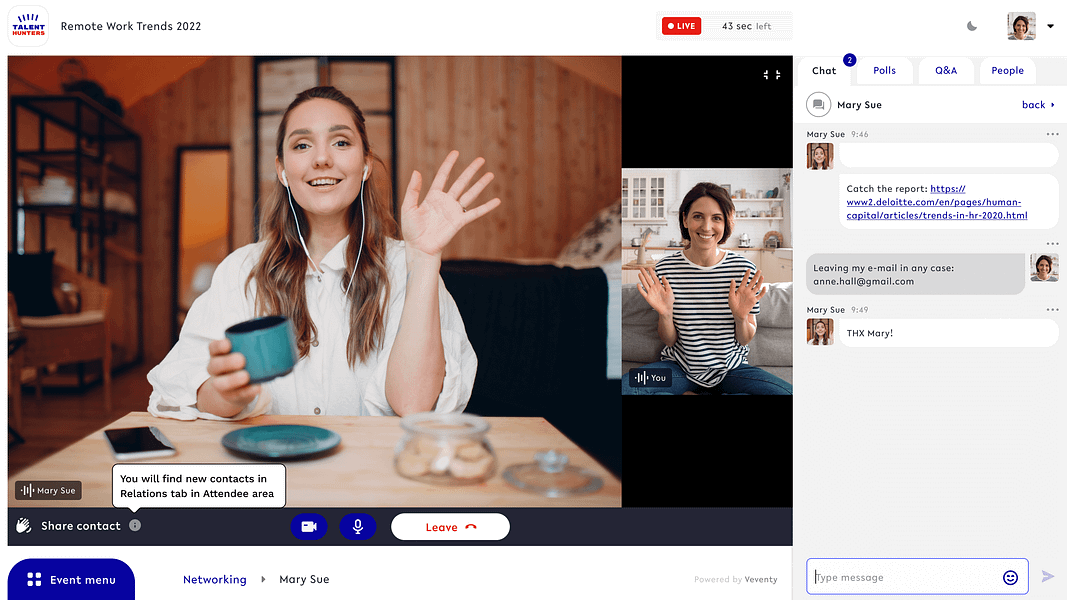Viewport: 1067px width, 600px height.
Task: Click the Relations tab tooltip text
Action: click(x=199, y=486)
